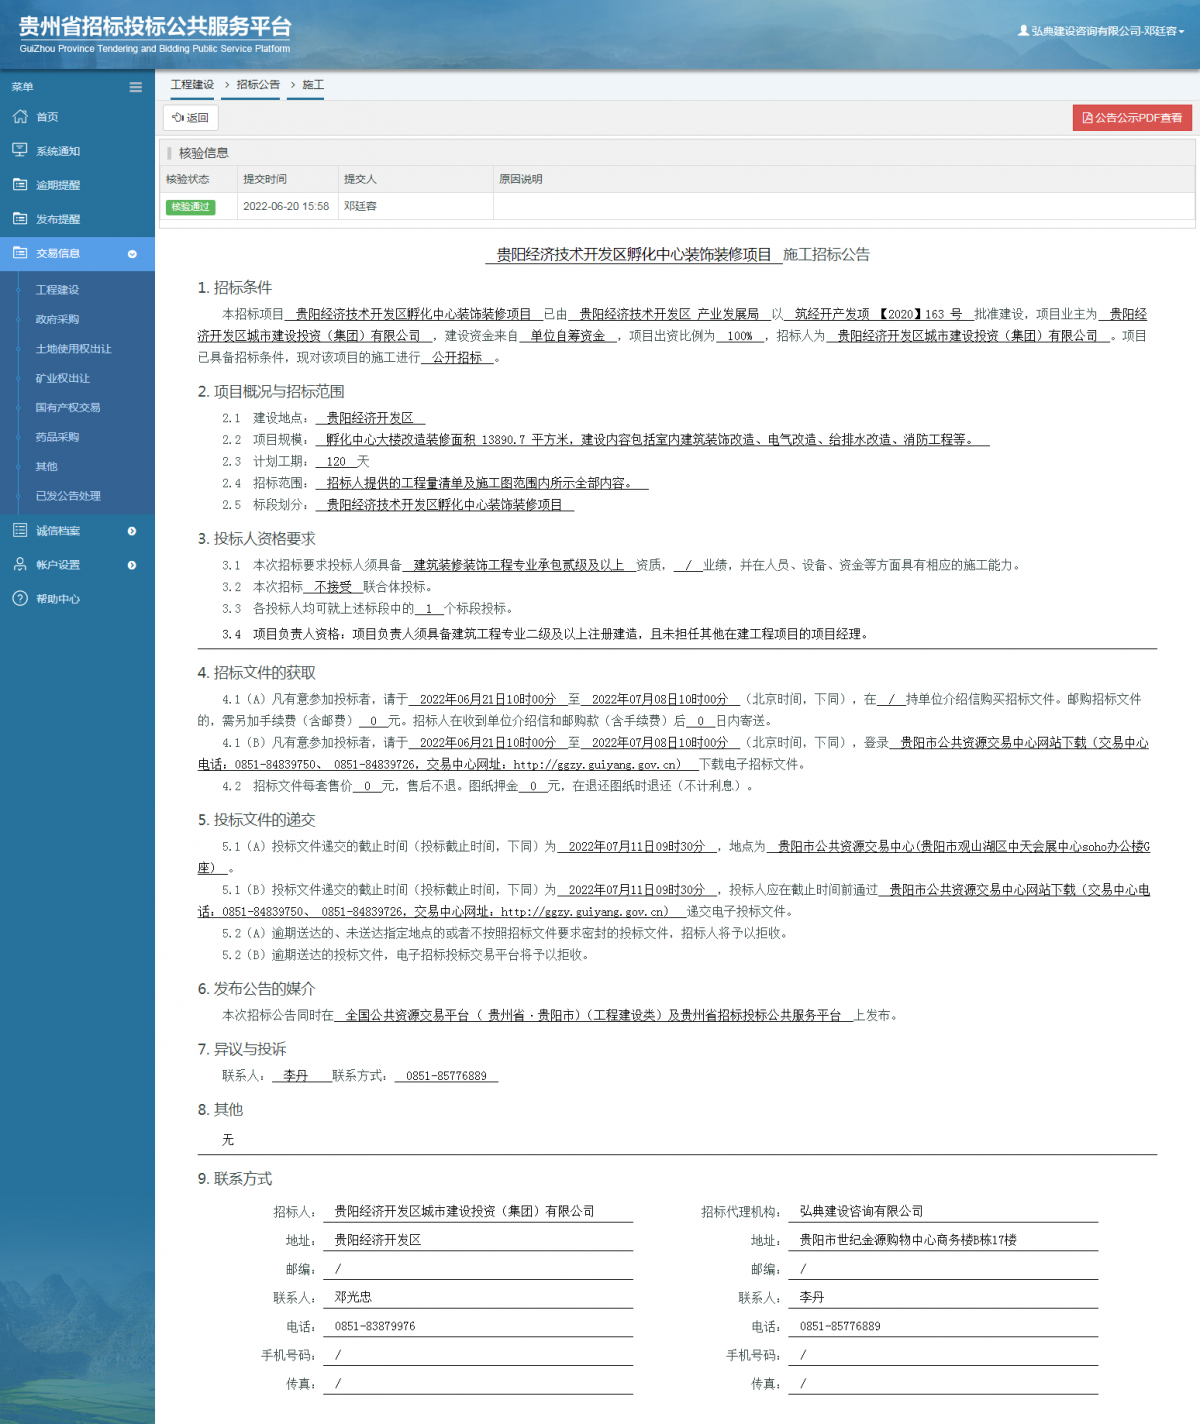Screen dimensions: 1200x1424
Task: Click the 发布提醒 sidebar icon
Action: point(20,219)
